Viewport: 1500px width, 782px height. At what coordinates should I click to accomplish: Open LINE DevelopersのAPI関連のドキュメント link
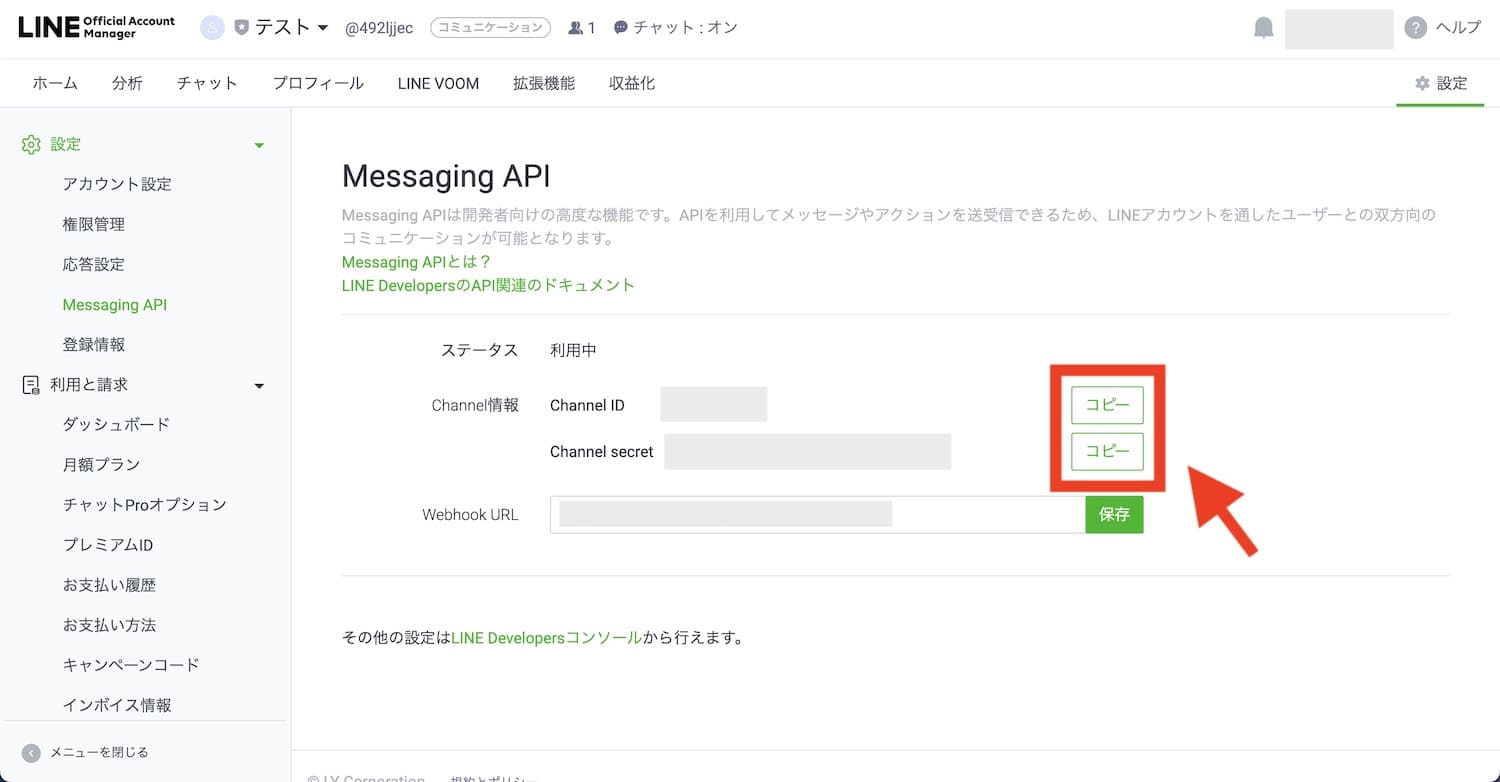click(488, 285)
